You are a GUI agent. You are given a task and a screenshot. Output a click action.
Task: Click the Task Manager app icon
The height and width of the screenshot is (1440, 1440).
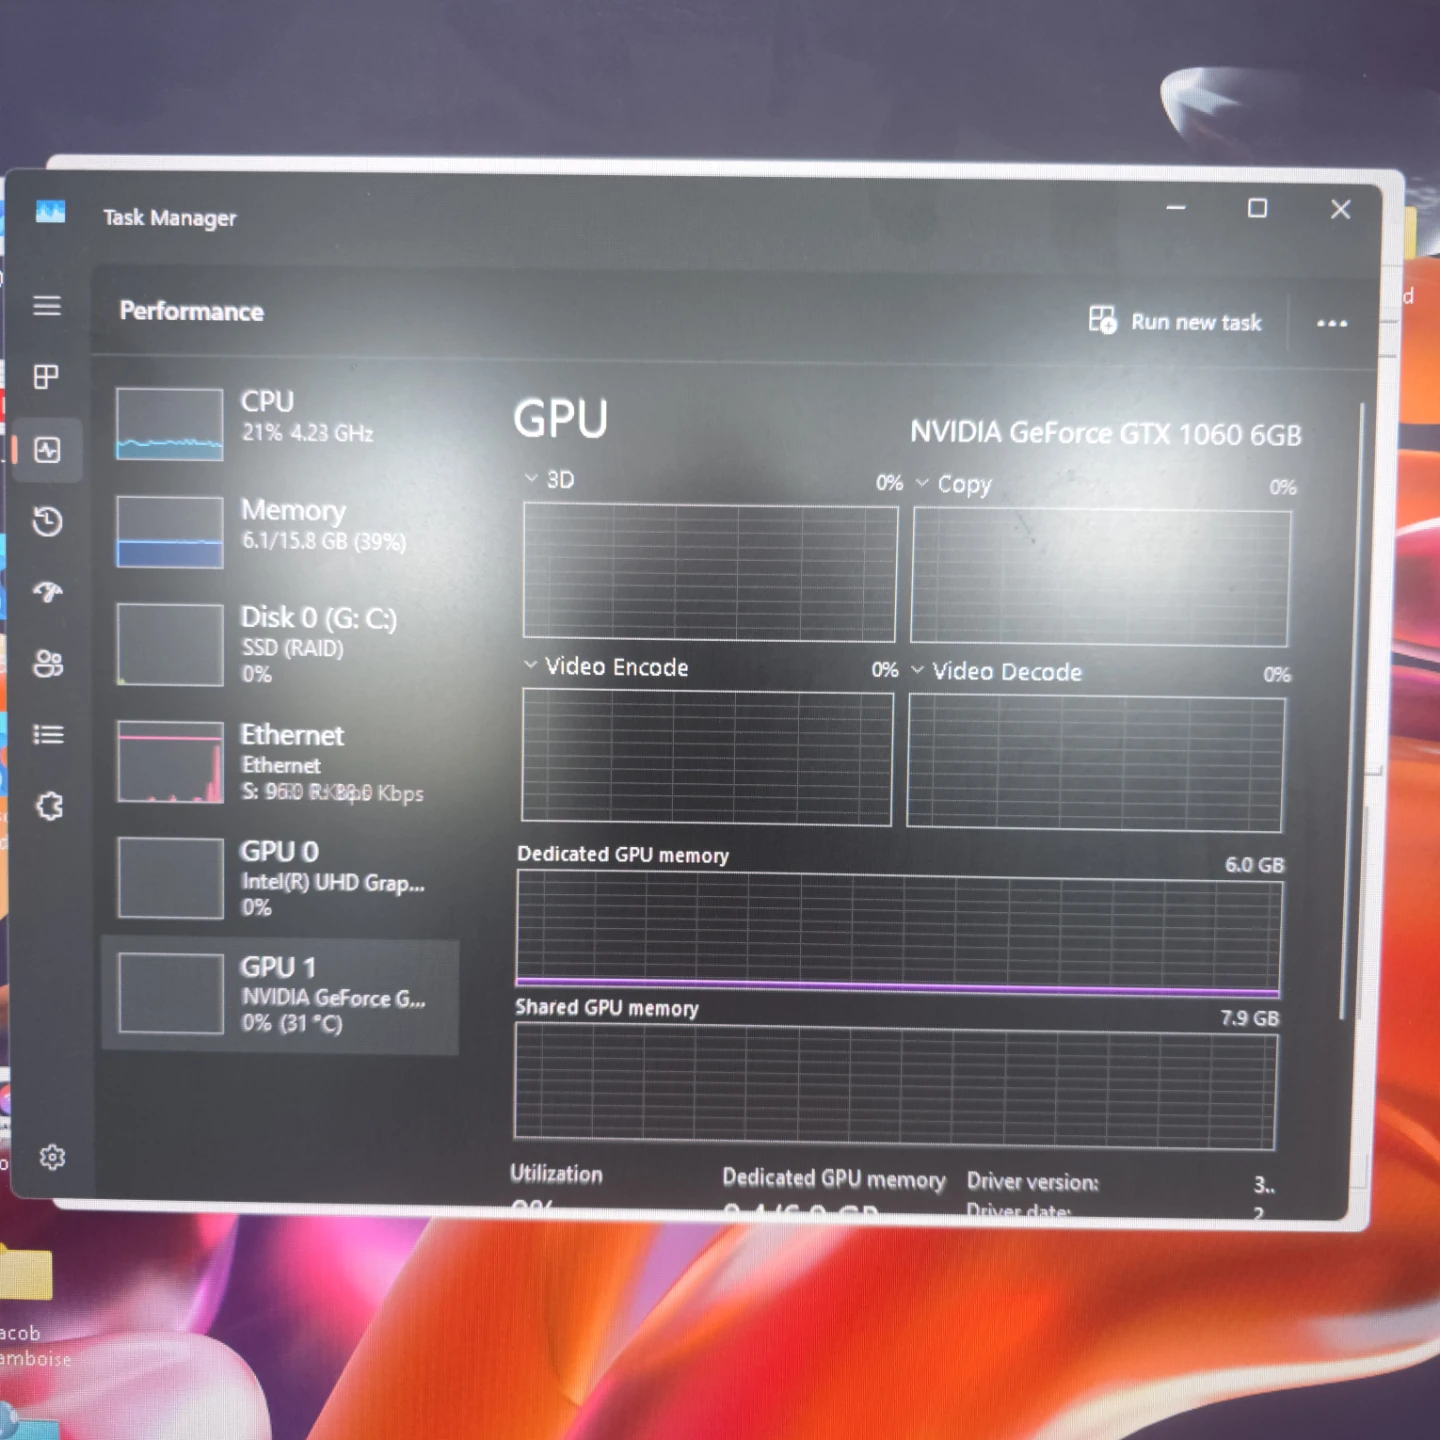pyautogui.click(x=50, y=212)
